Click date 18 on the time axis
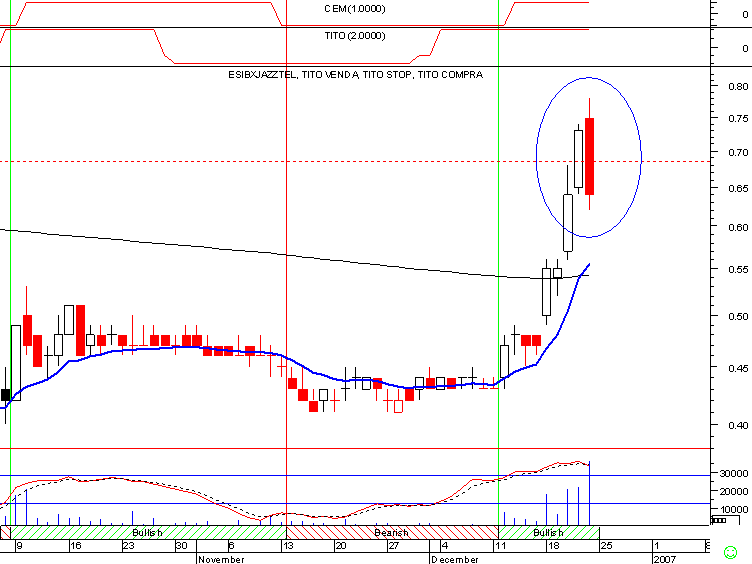The height and width of the screenshot is (564, 752). tap(553, 545)
